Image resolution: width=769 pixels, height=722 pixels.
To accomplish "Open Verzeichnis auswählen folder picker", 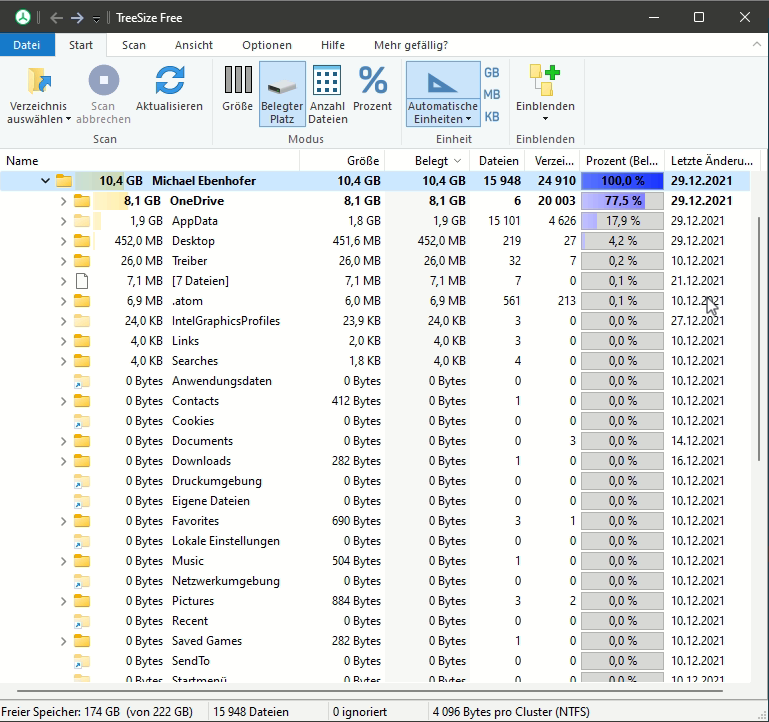I will 39,95.
